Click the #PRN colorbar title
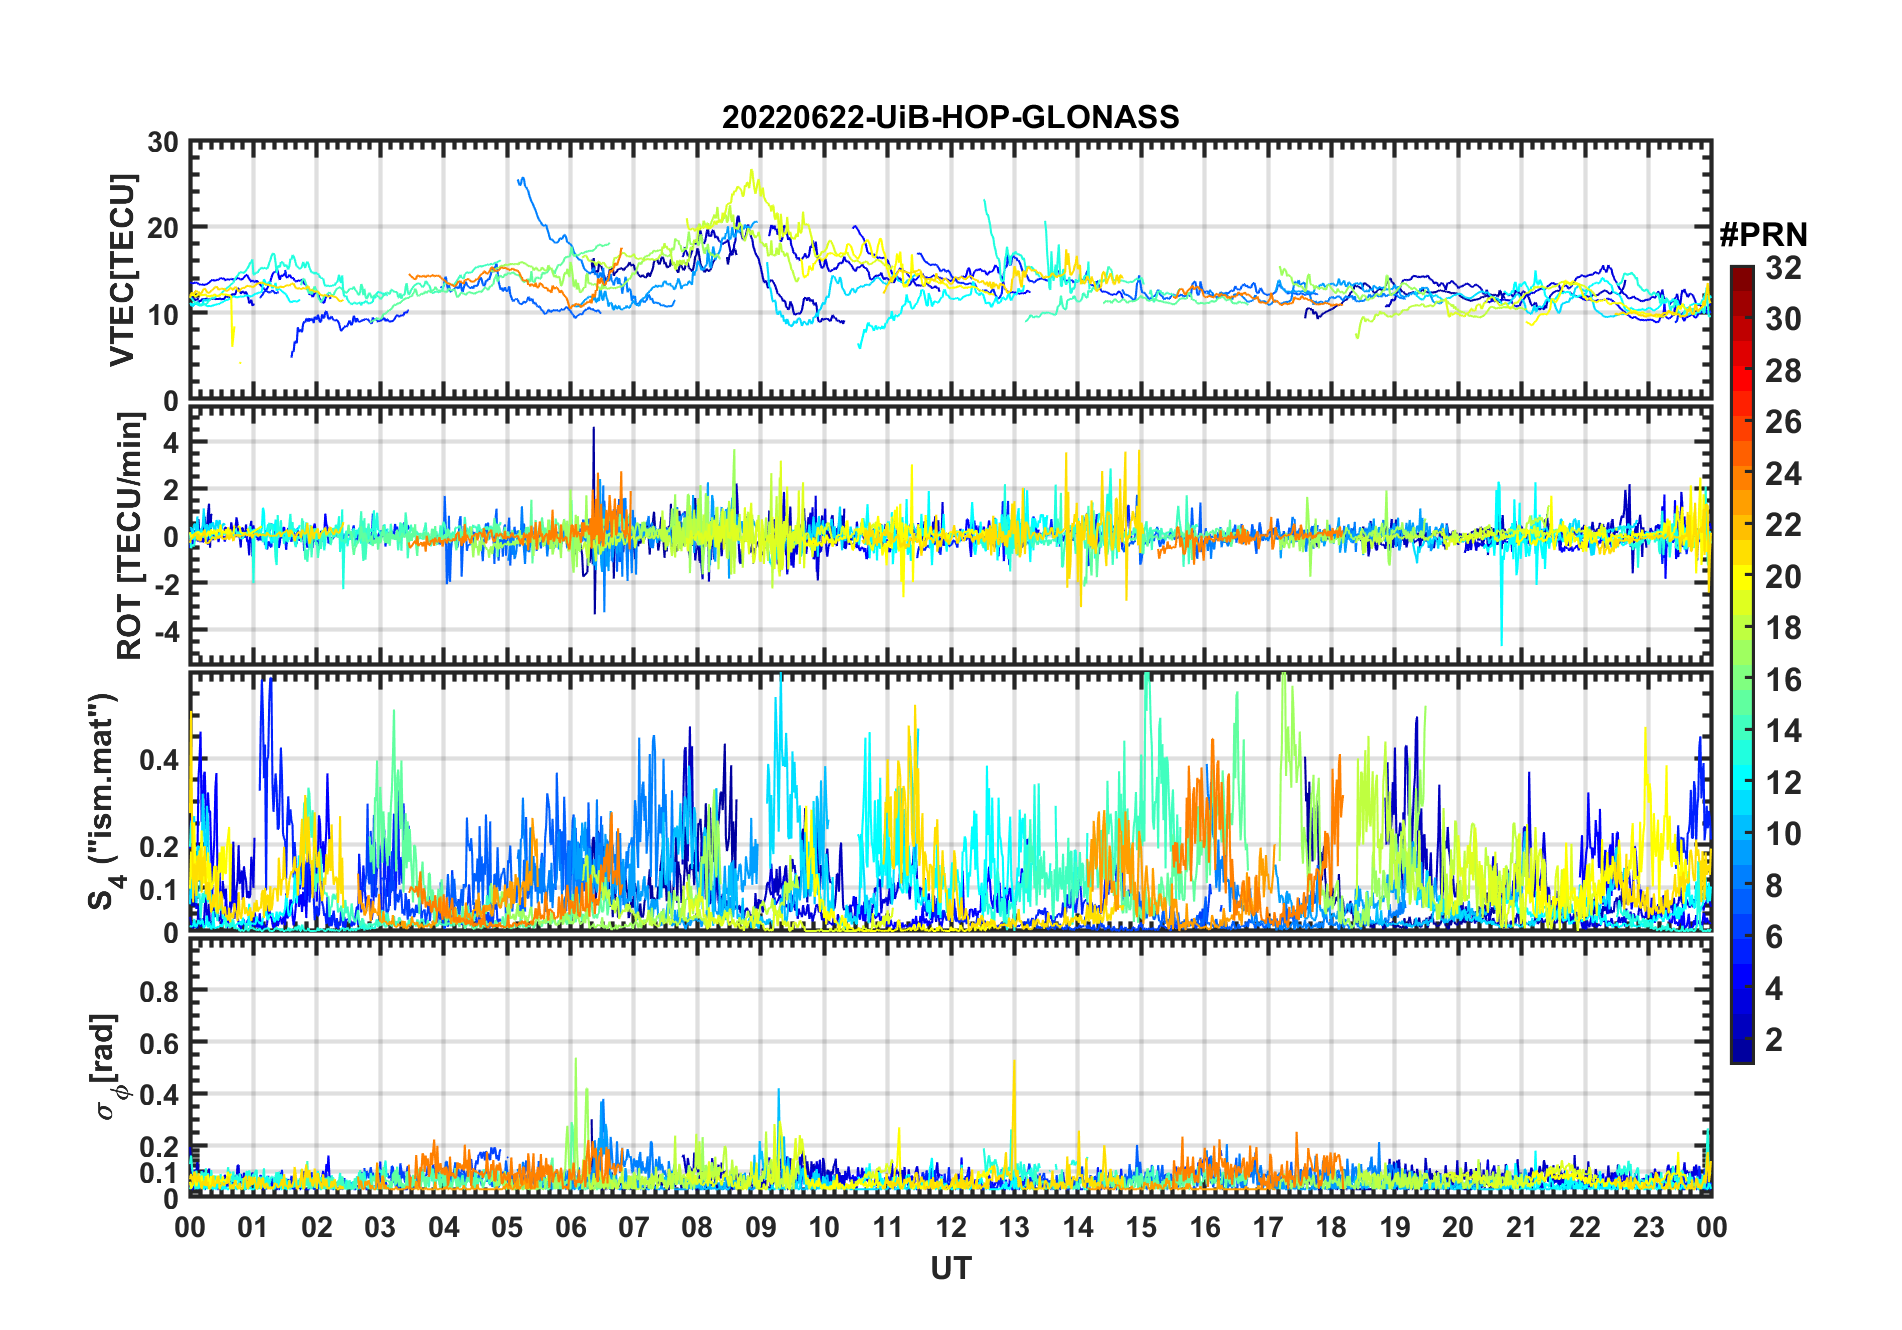 1763,234
